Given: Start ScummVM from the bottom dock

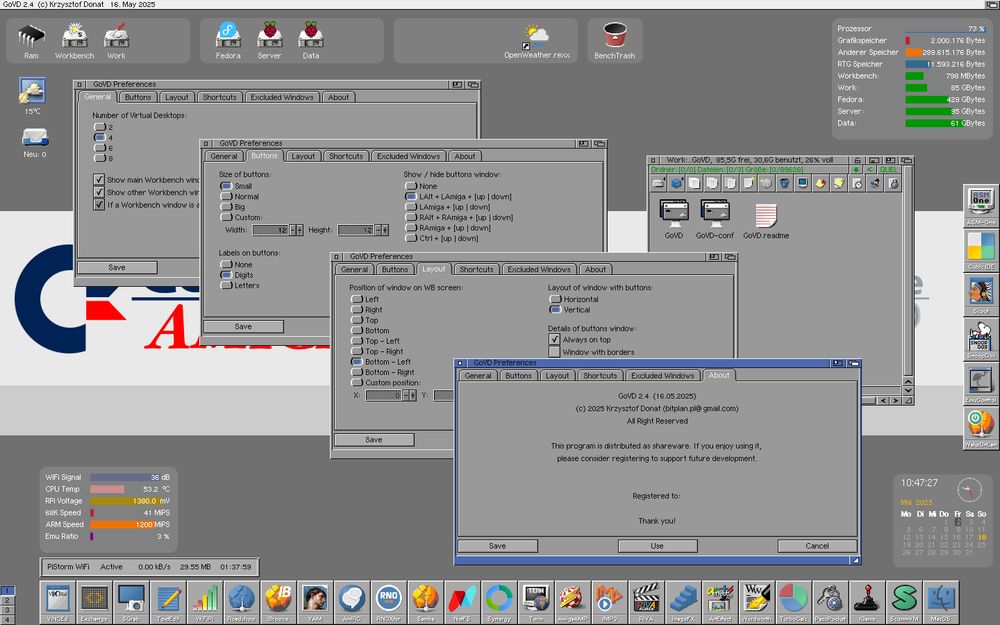Looking at the screenshot, I should click(x=905, y=598).
